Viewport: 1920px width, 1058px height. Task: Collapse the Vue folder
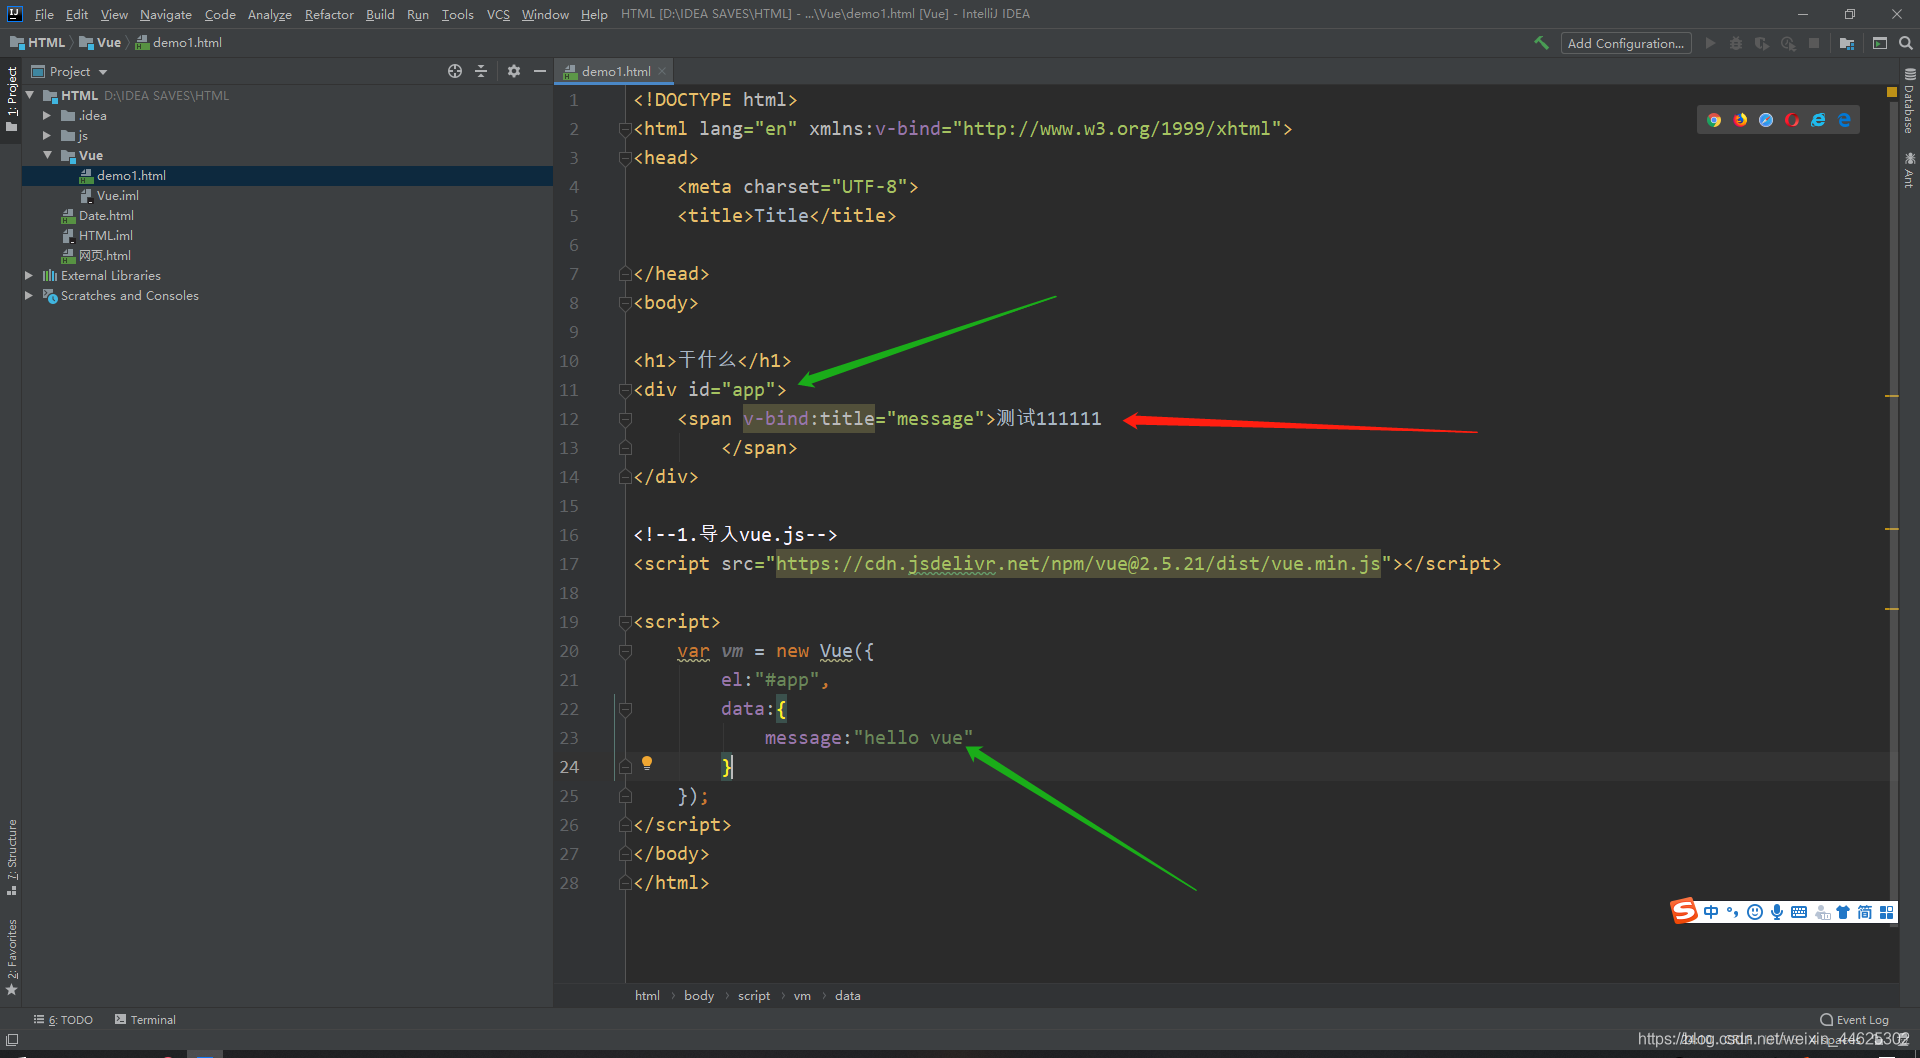click(47, 155)
